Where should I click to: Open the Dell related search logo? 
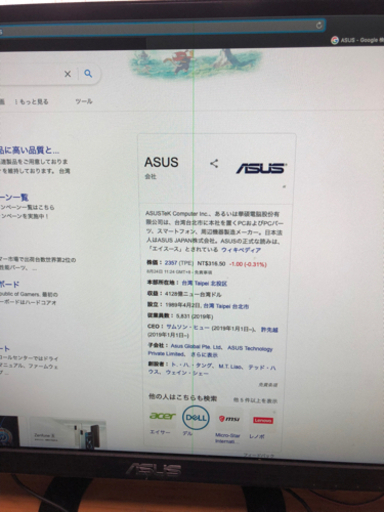click(x=196, y=417)
